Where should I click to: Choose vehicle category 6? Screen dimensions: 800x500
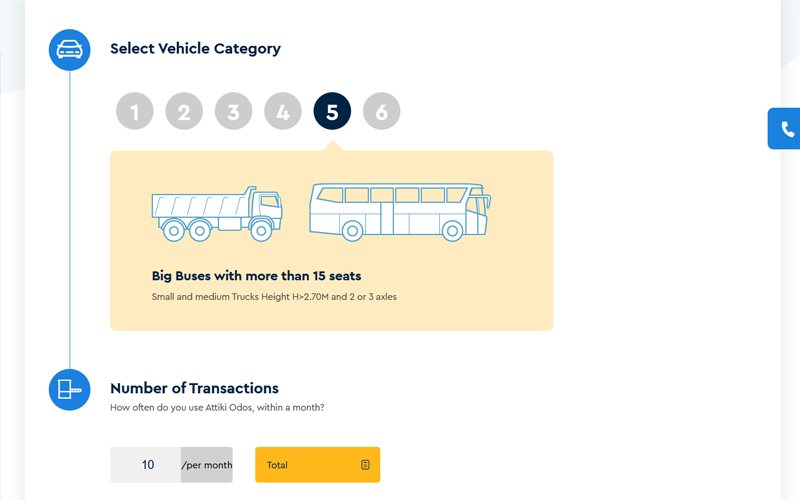381,112
